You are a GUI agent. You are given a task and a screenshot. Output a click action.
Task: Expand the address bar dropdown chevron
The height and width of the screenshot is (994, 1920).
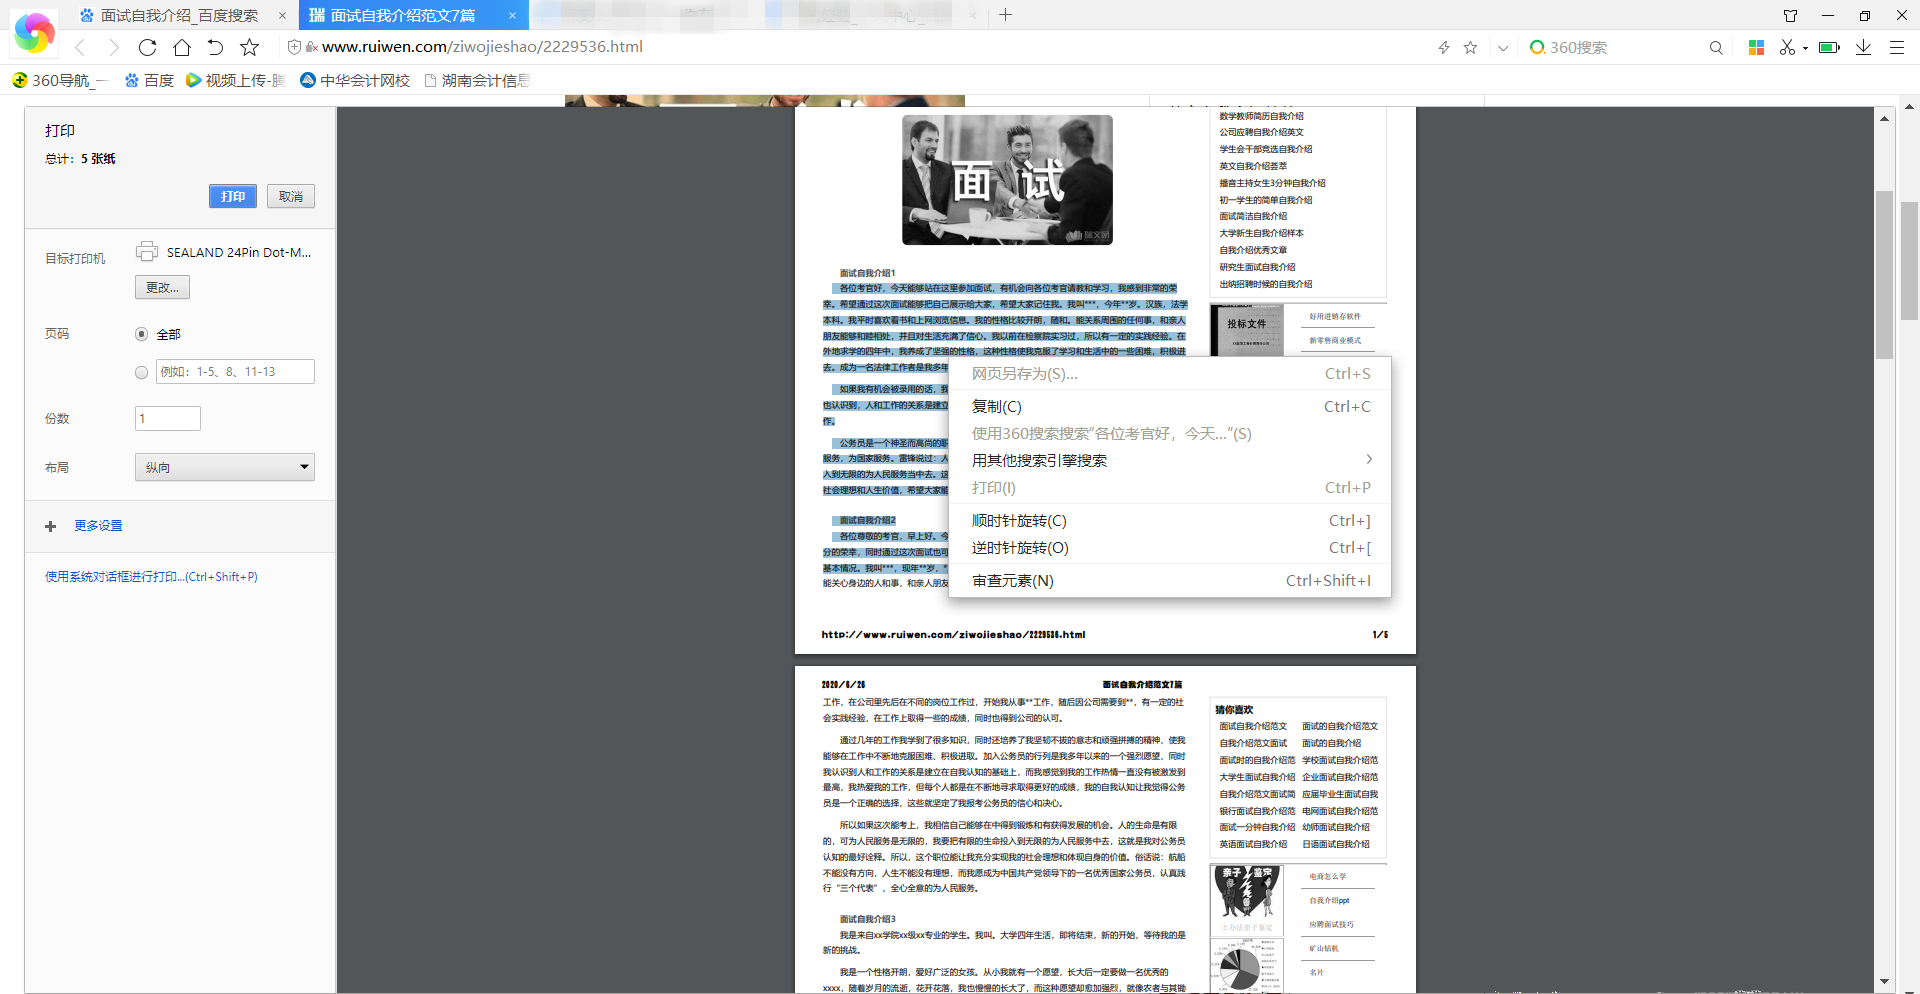click(1502, 47)
